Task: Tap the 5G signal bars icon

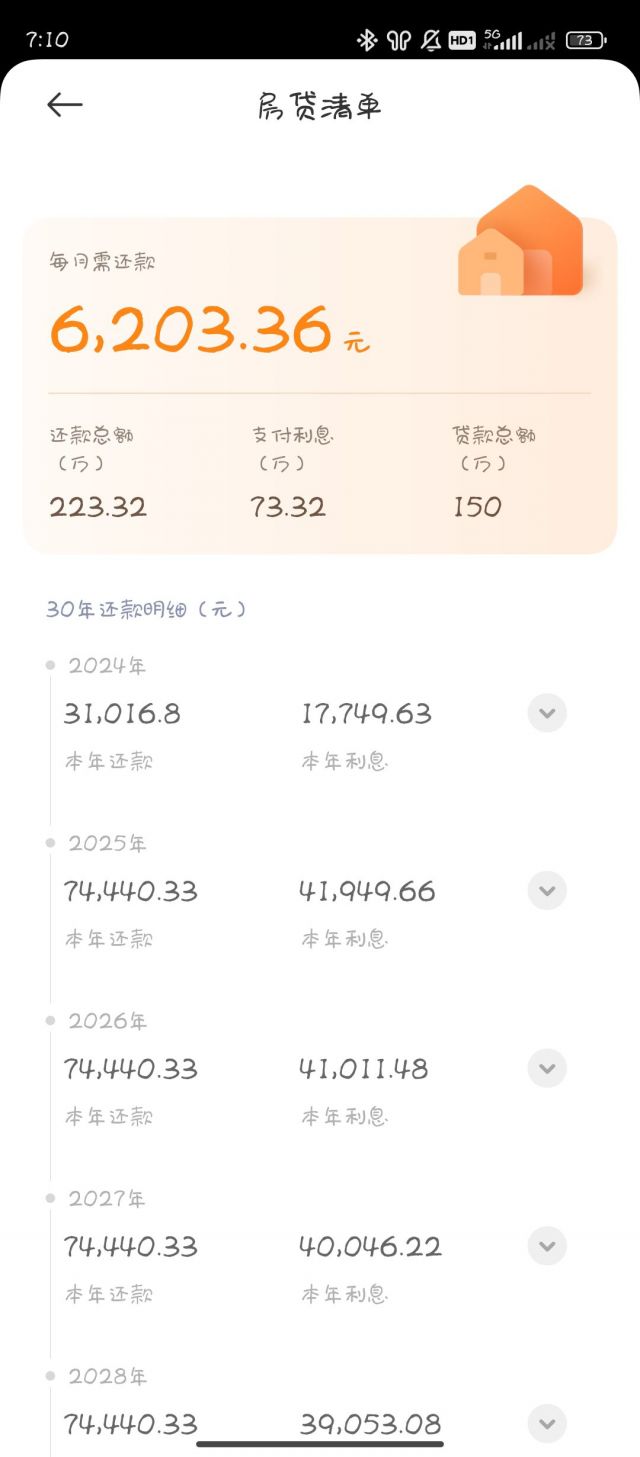Action: [502, 40]
